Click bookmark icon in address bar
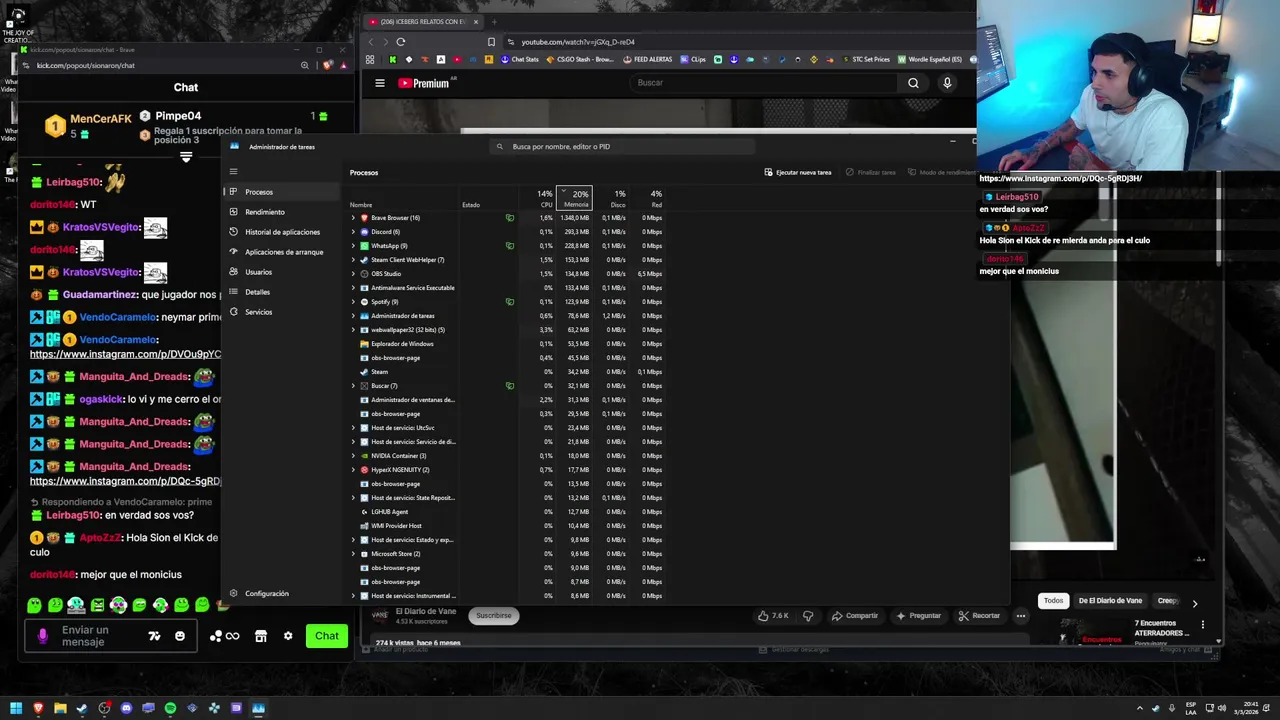 point(491,42)
